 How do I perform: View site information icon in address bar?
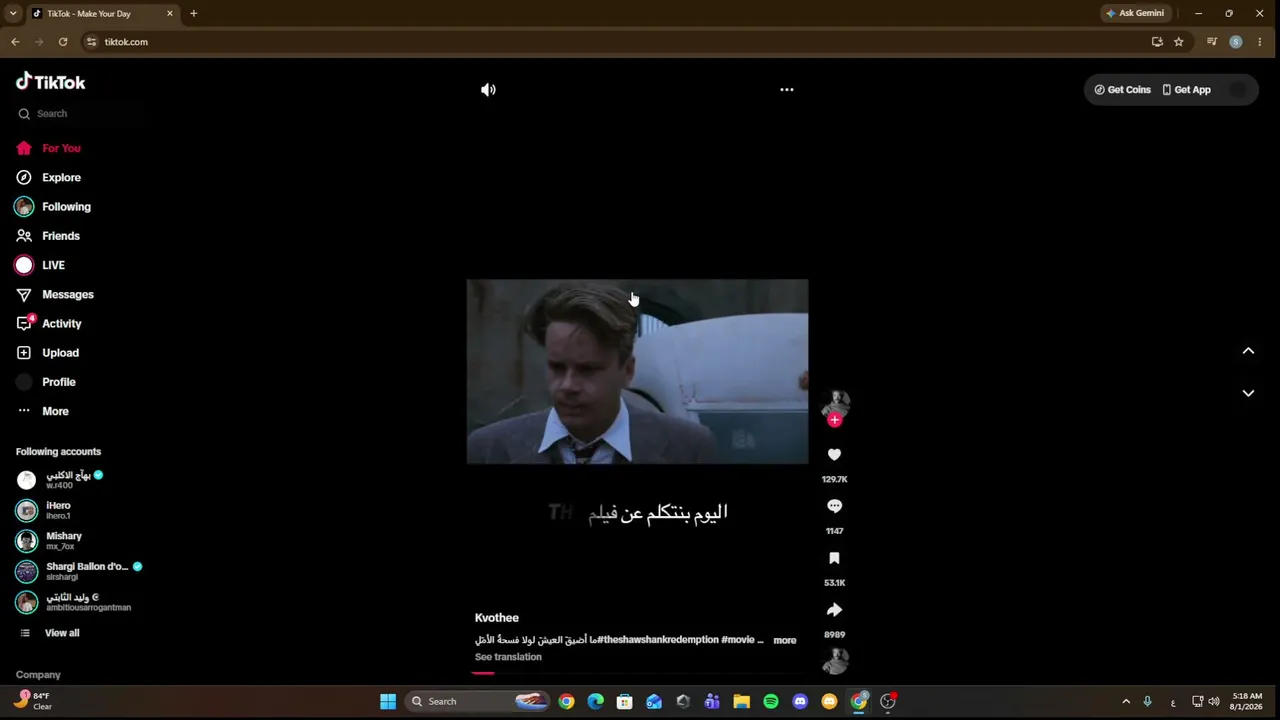pyautogui.click(x=91, y=42)
